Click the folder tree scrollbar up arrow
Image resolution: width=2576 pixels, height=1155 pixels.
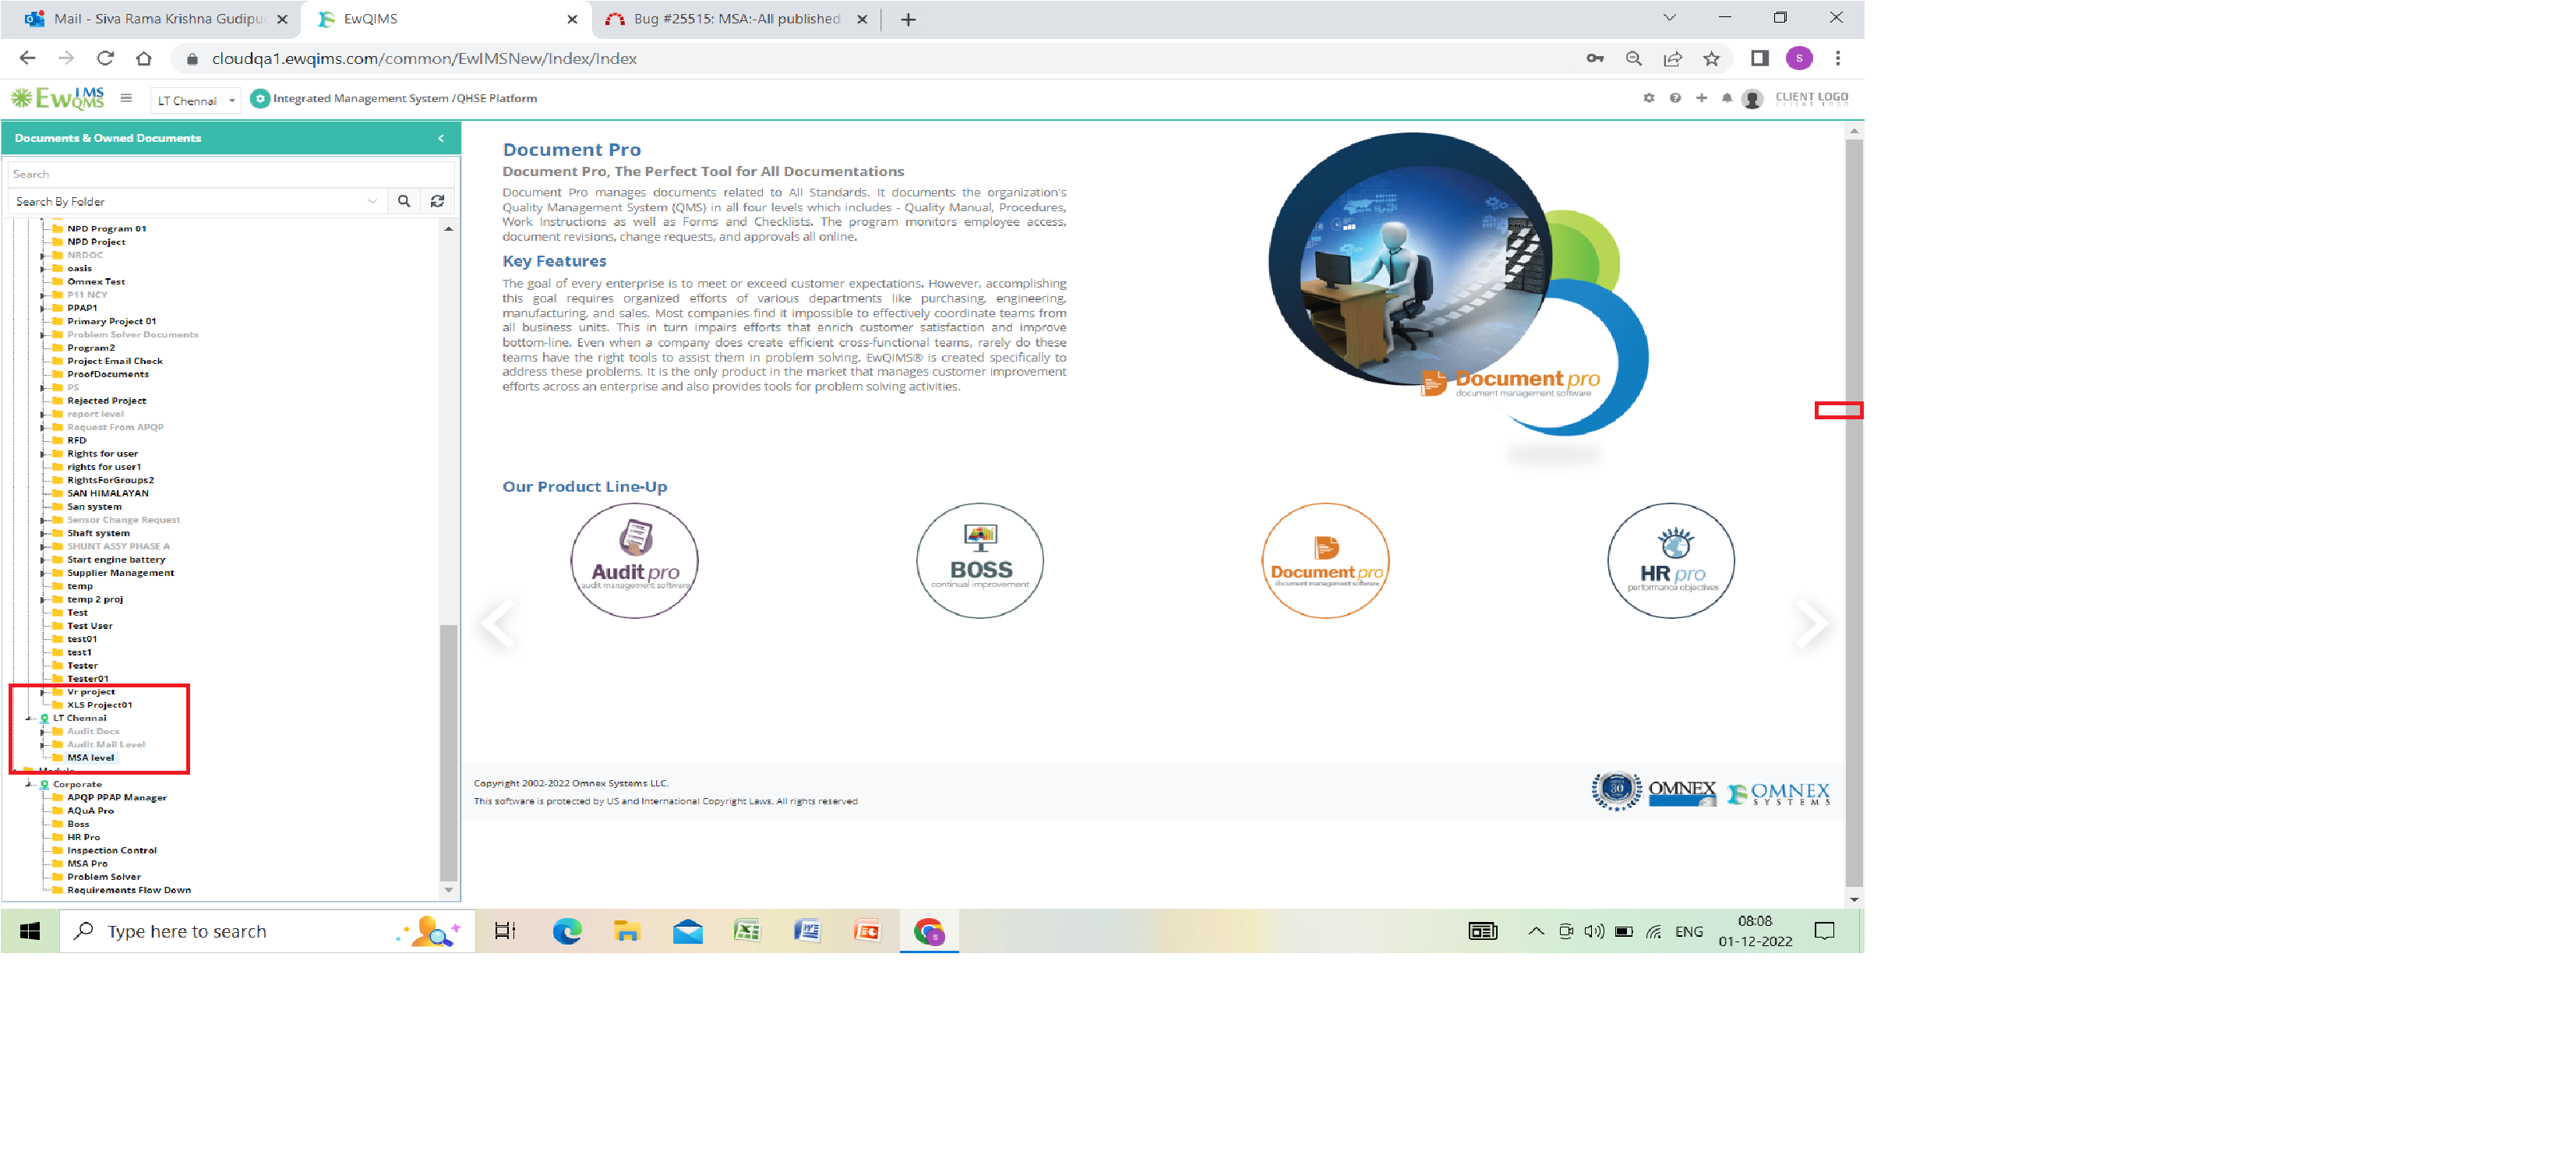pyautogui.click(x=448, y=229)
